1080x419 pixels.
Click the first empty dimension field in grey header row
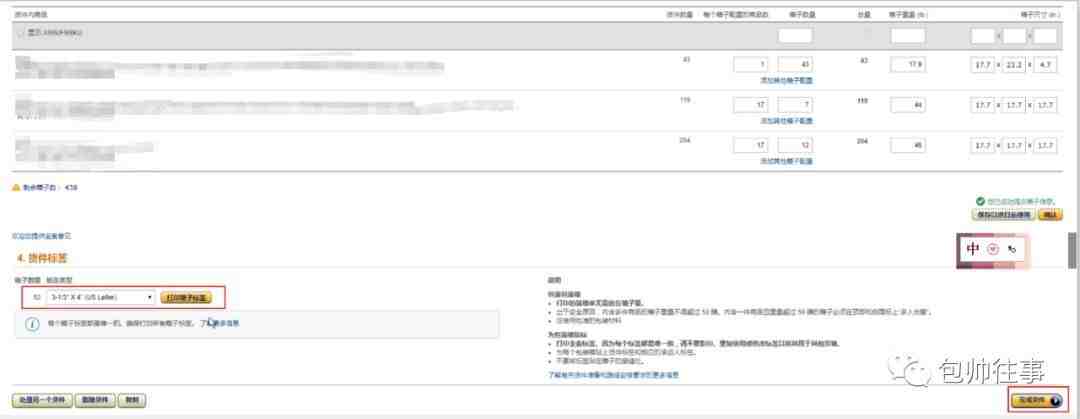pyautogui.click(x=982, y=36)
